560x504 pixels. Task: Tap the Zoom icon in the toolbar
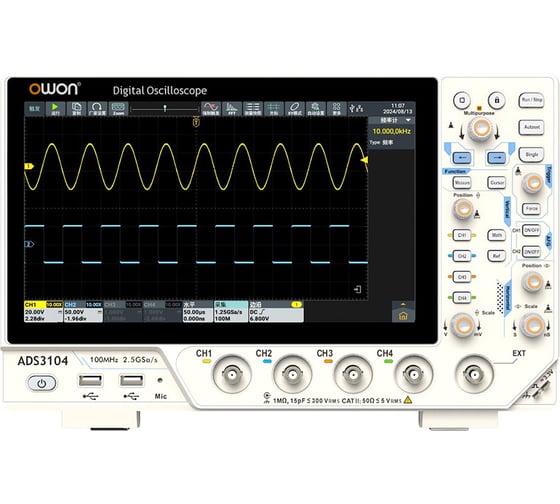(118, 108)
